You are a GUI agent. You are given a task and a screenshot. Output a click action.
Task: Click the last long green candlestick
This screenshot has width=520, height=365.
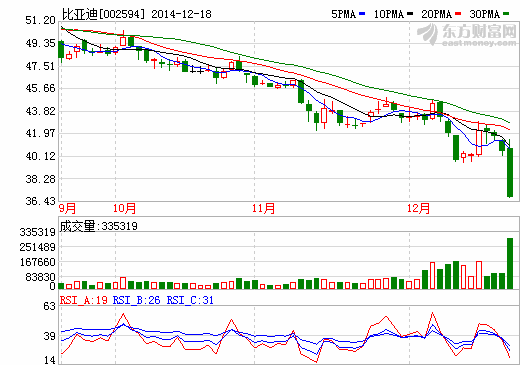[x=510, y=172]
